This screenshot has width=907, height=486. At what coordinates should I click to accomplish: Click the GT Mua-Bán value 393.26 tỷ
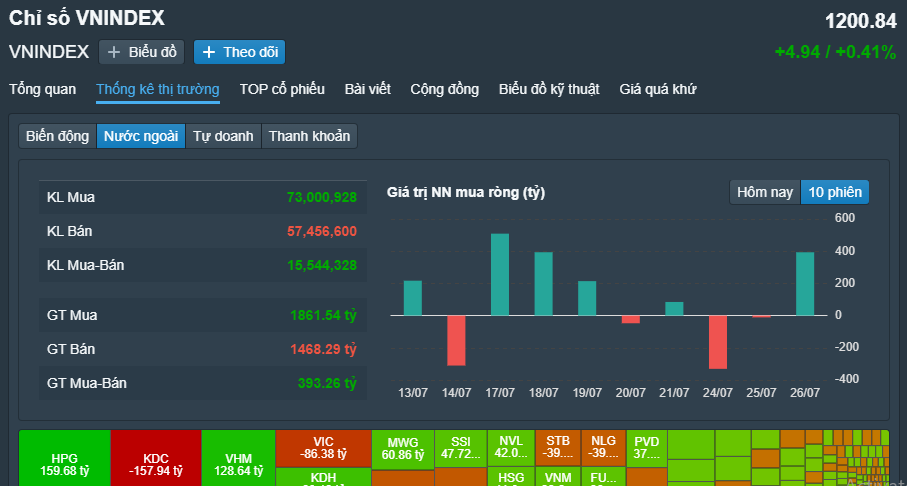(x=327, y=383)
